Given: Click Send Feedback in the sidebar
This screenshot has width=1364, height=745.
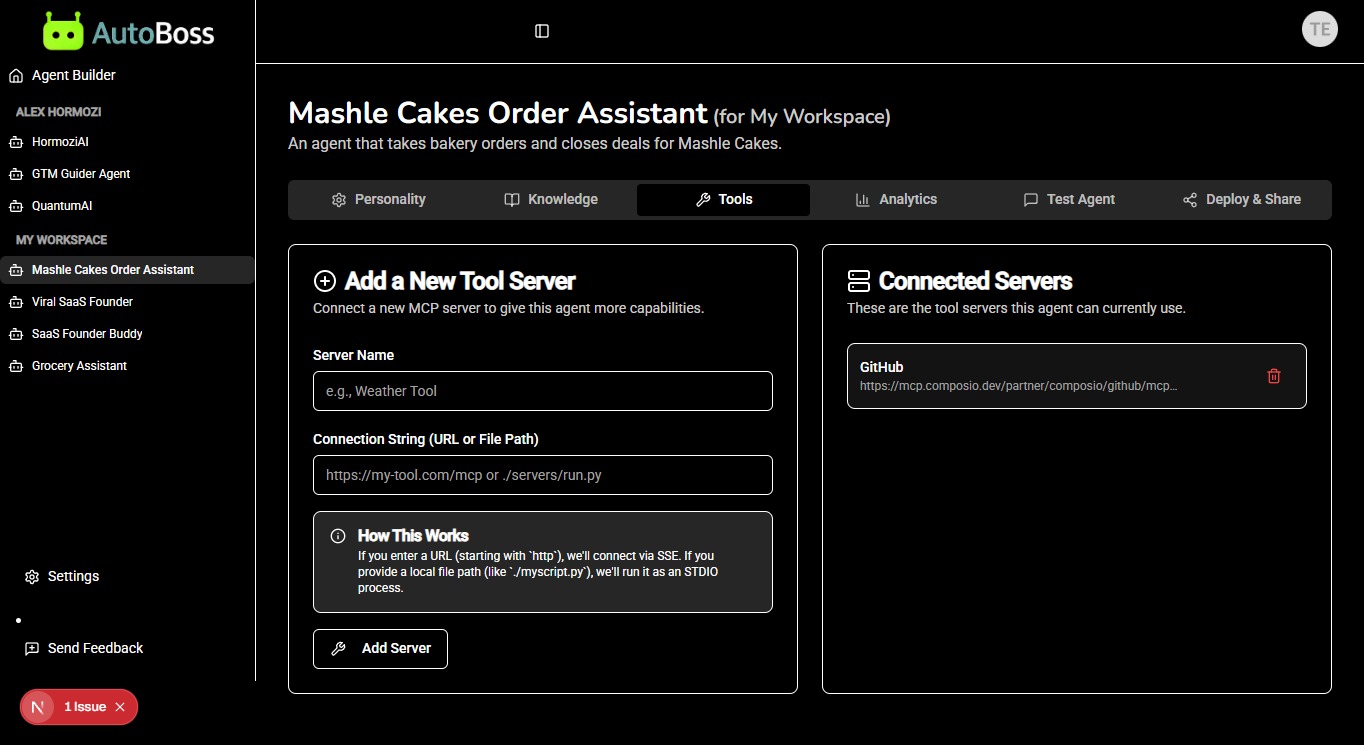Looking at the screenshot, I should pos(95,648).
